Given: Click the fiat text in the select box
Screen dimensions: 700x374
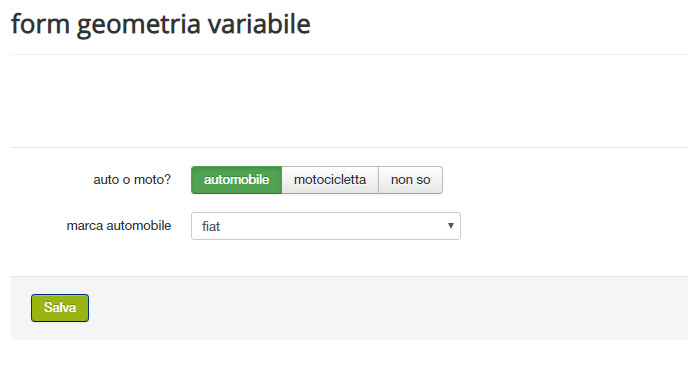Looking at the screenshot, I should click(211, 227).
